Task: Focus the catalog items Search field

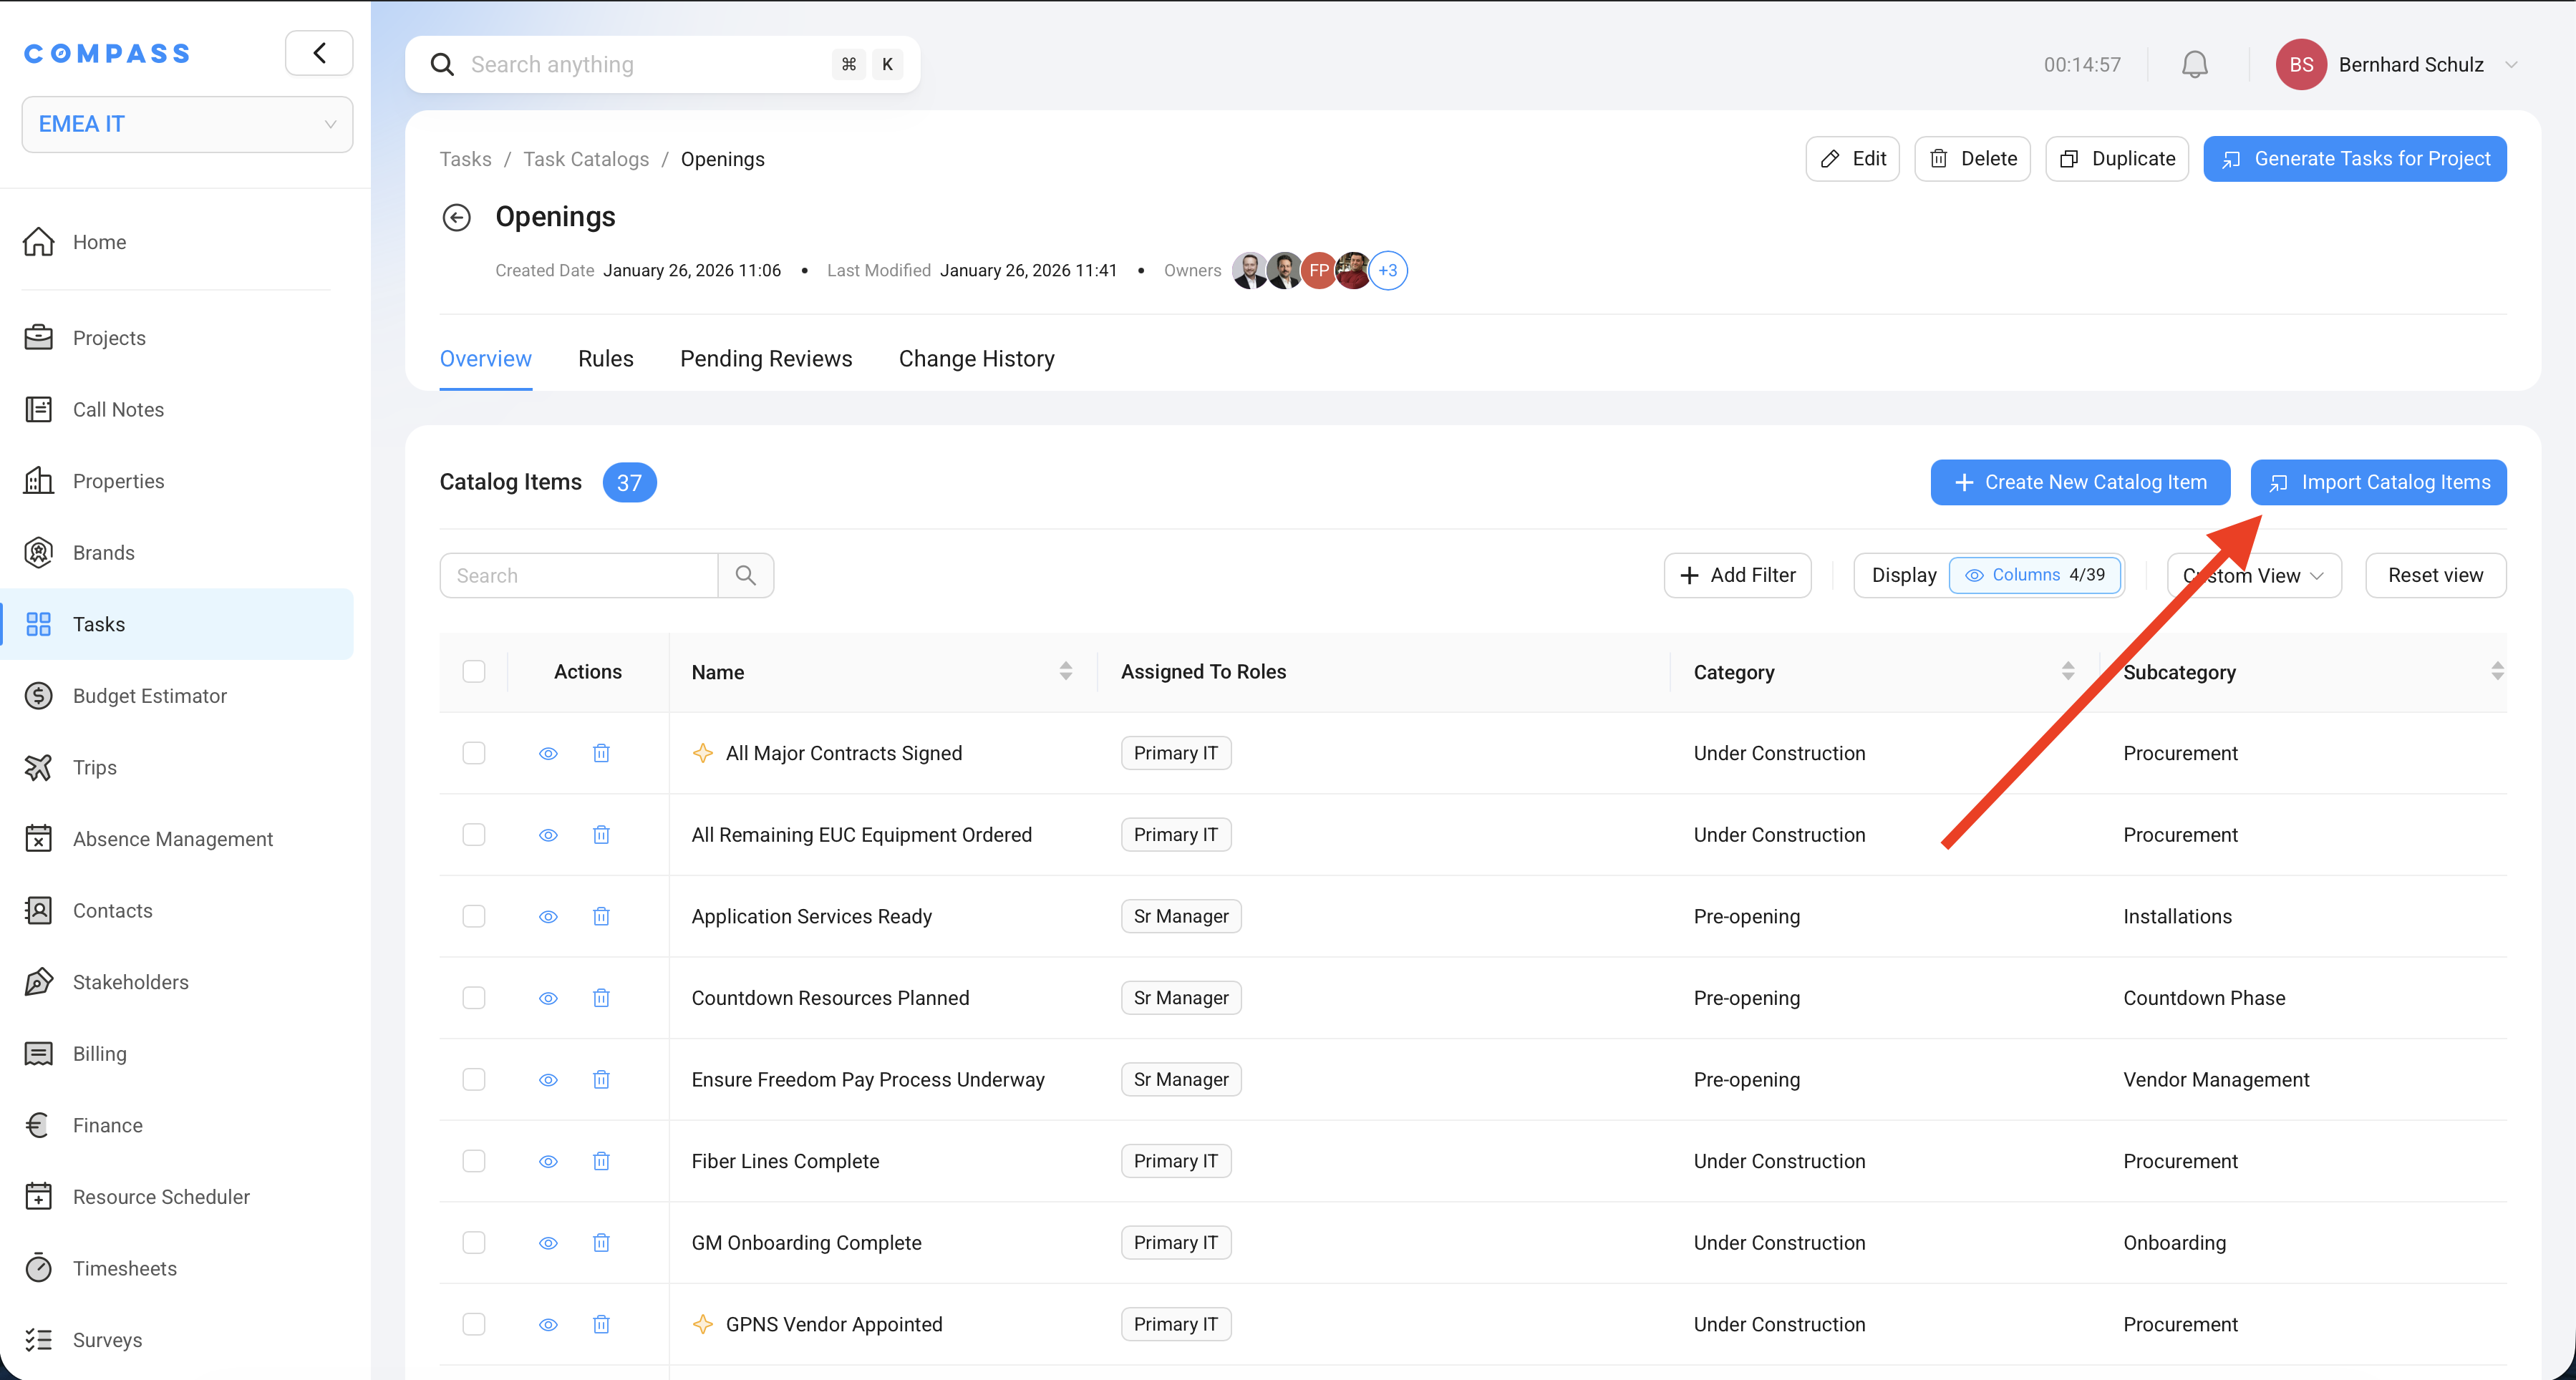Action: [579, 576]
